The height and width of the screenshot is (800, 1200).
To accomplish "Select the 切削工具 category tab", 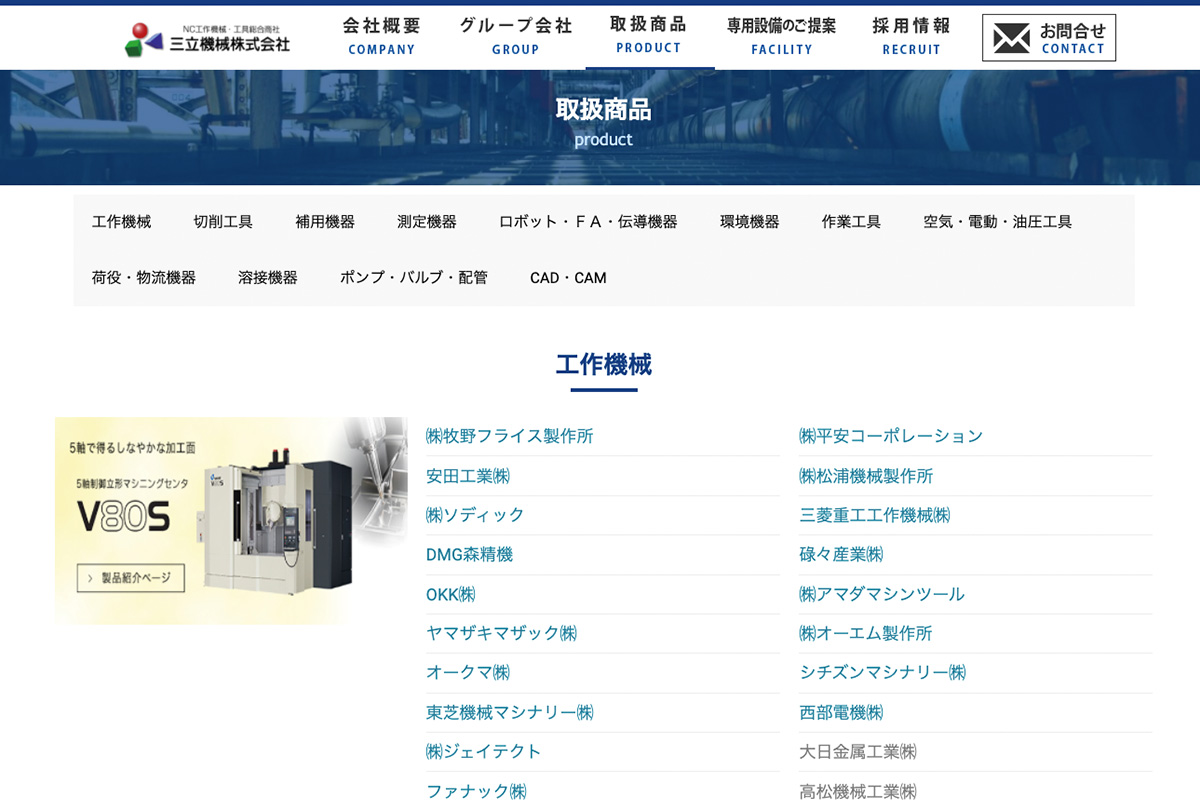I will 223,222.
